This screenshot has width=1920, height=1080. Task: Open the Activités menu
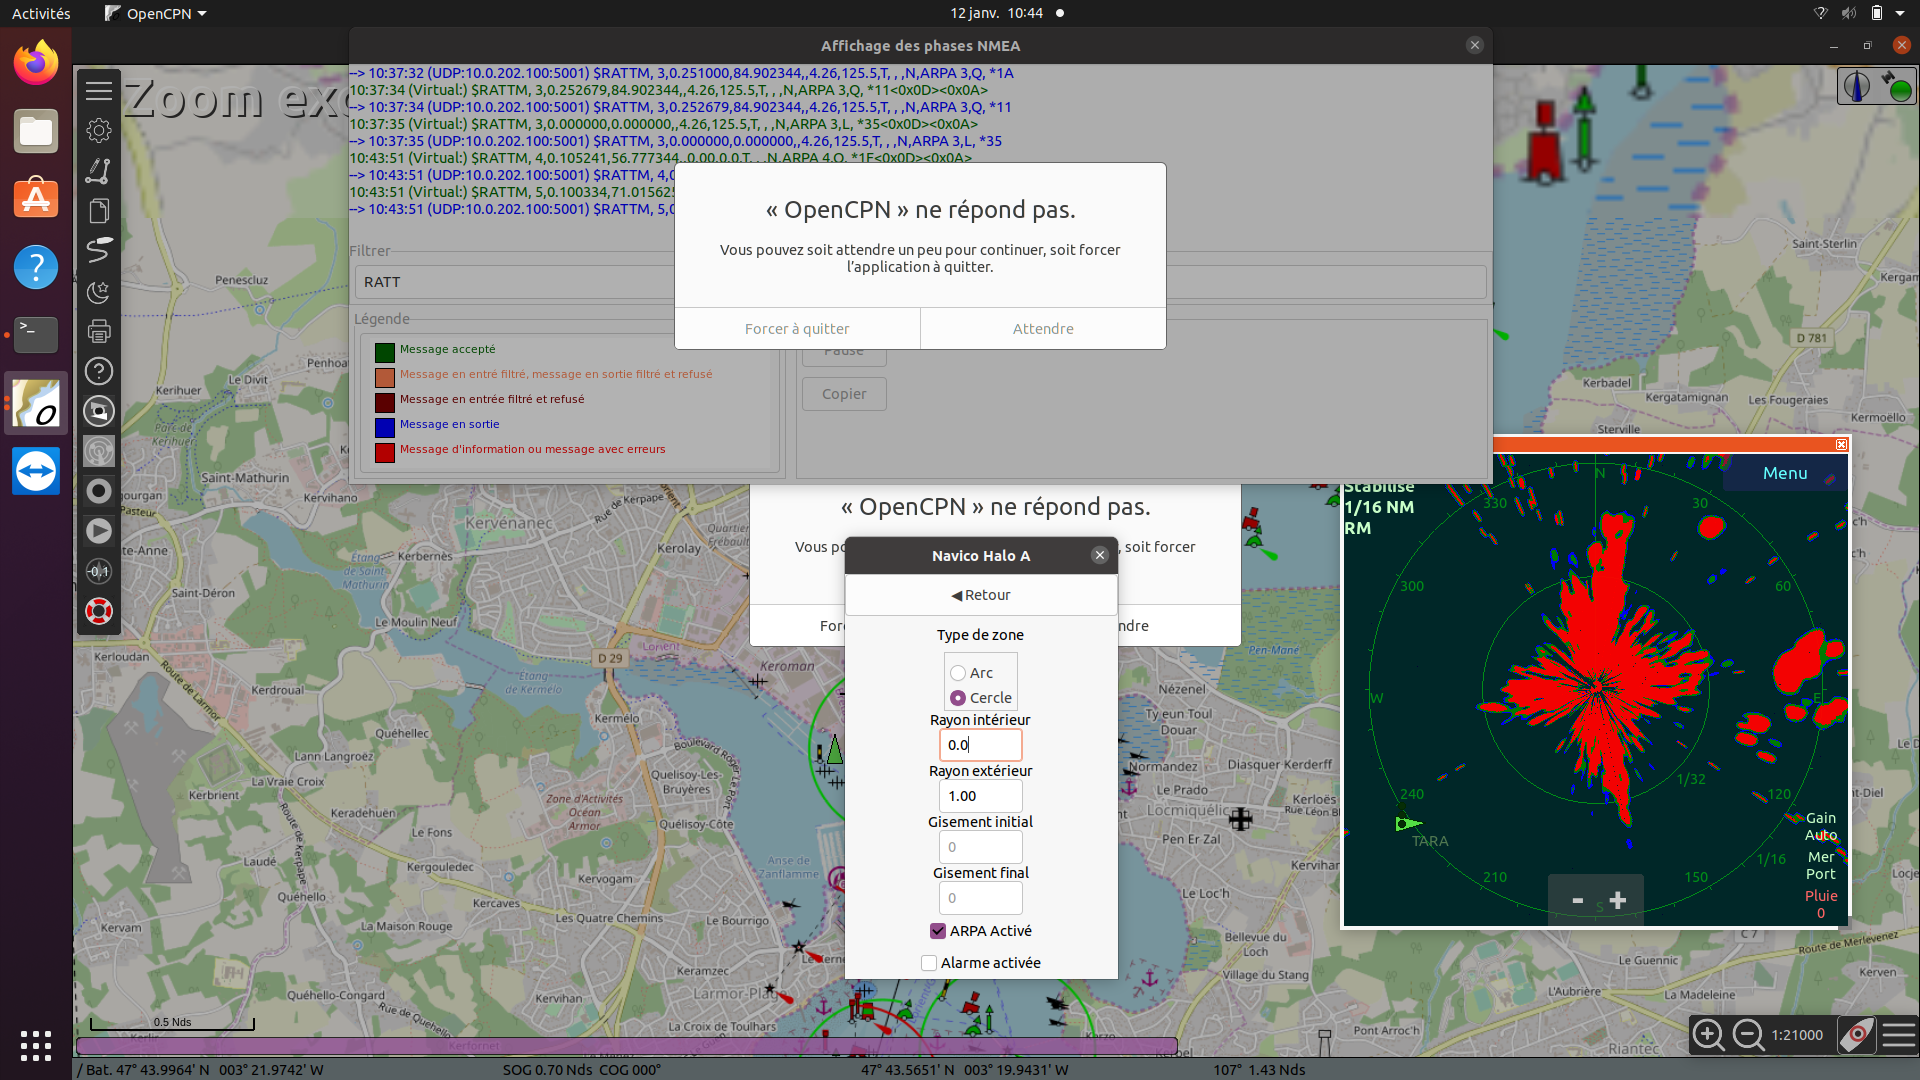click(x=41, y=13)
